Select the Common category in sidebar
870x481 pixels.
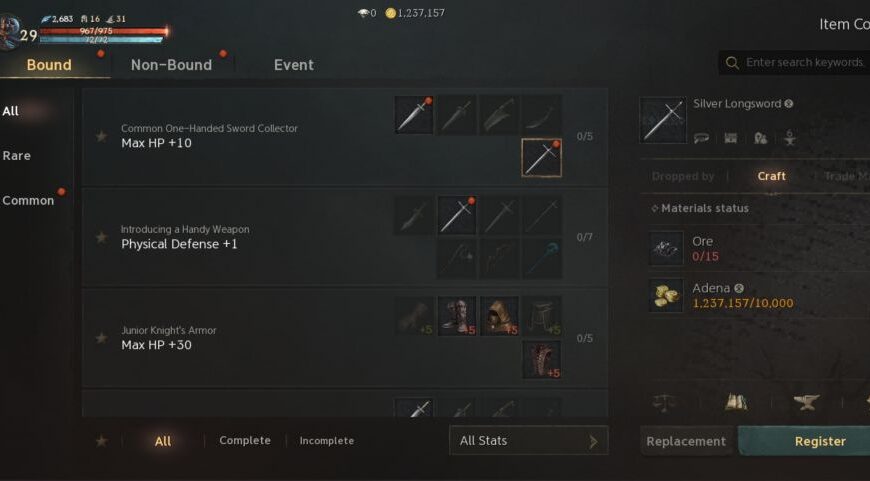click(x=28, y=200)
